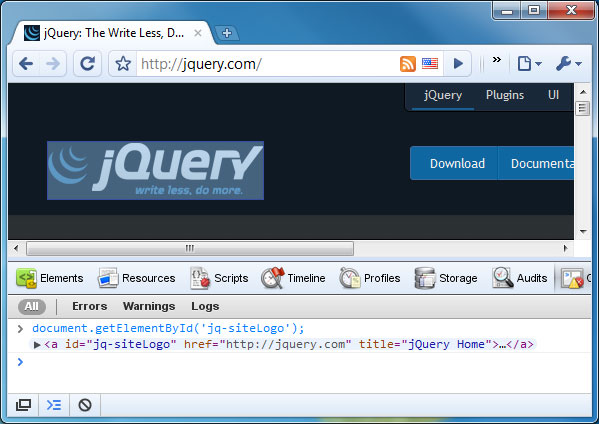599x424 pixels.
Task: Open the wrench tools menu
Action: 569,63
